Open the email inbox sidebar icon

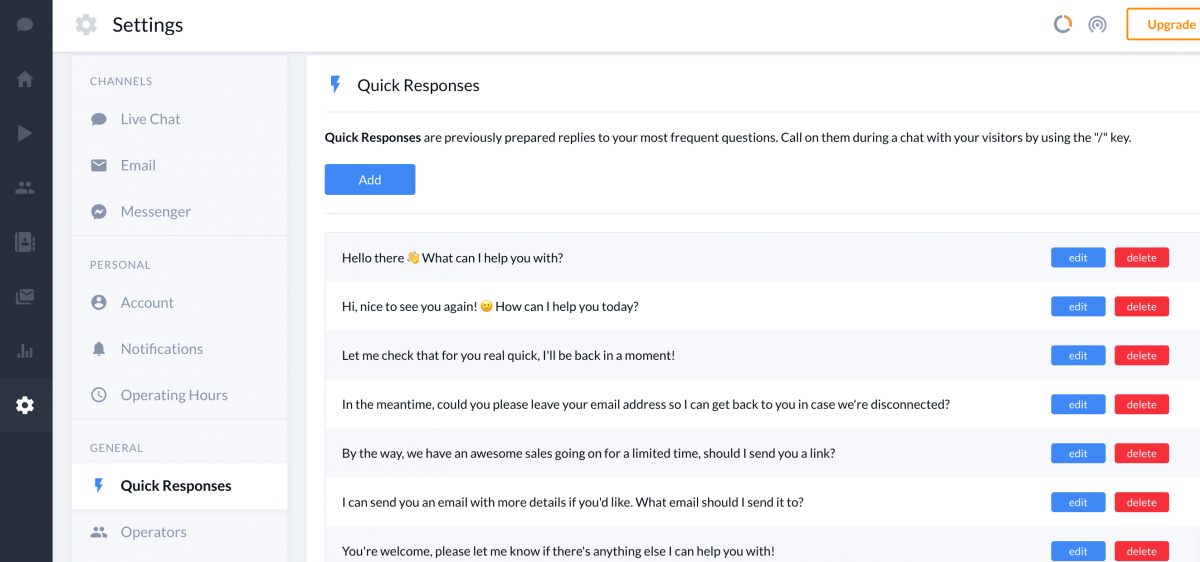pyautogui.click(x=25, y=297)
